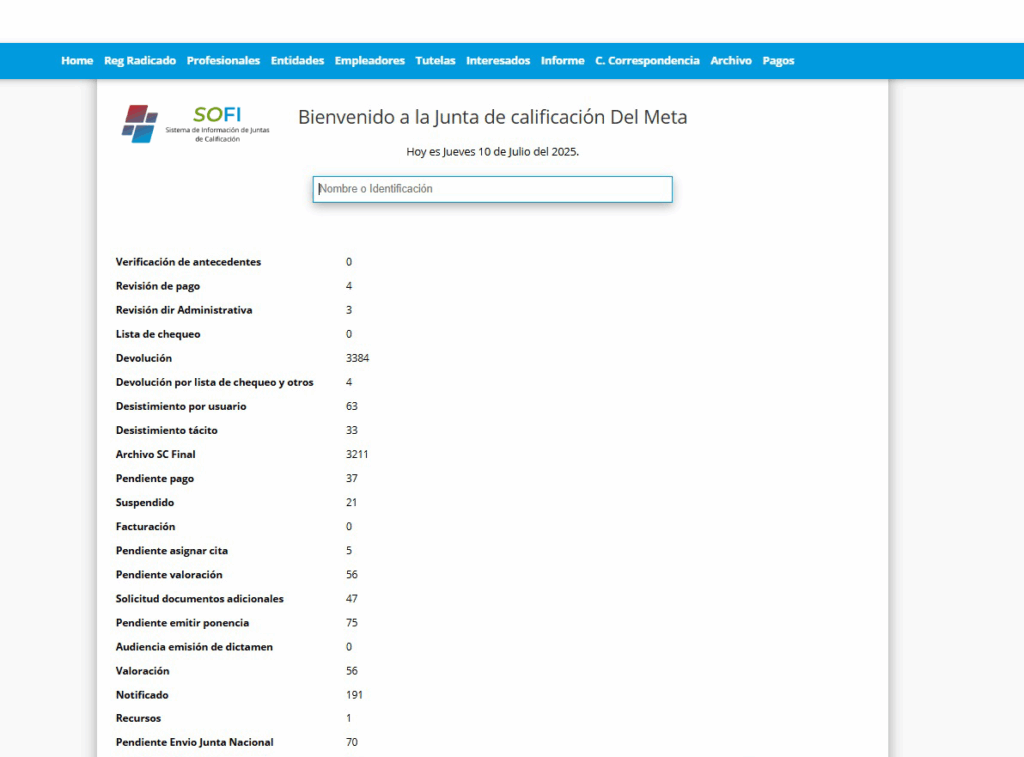
Task: Select Desistimiento tácito label
Action: tap(167, 430)
